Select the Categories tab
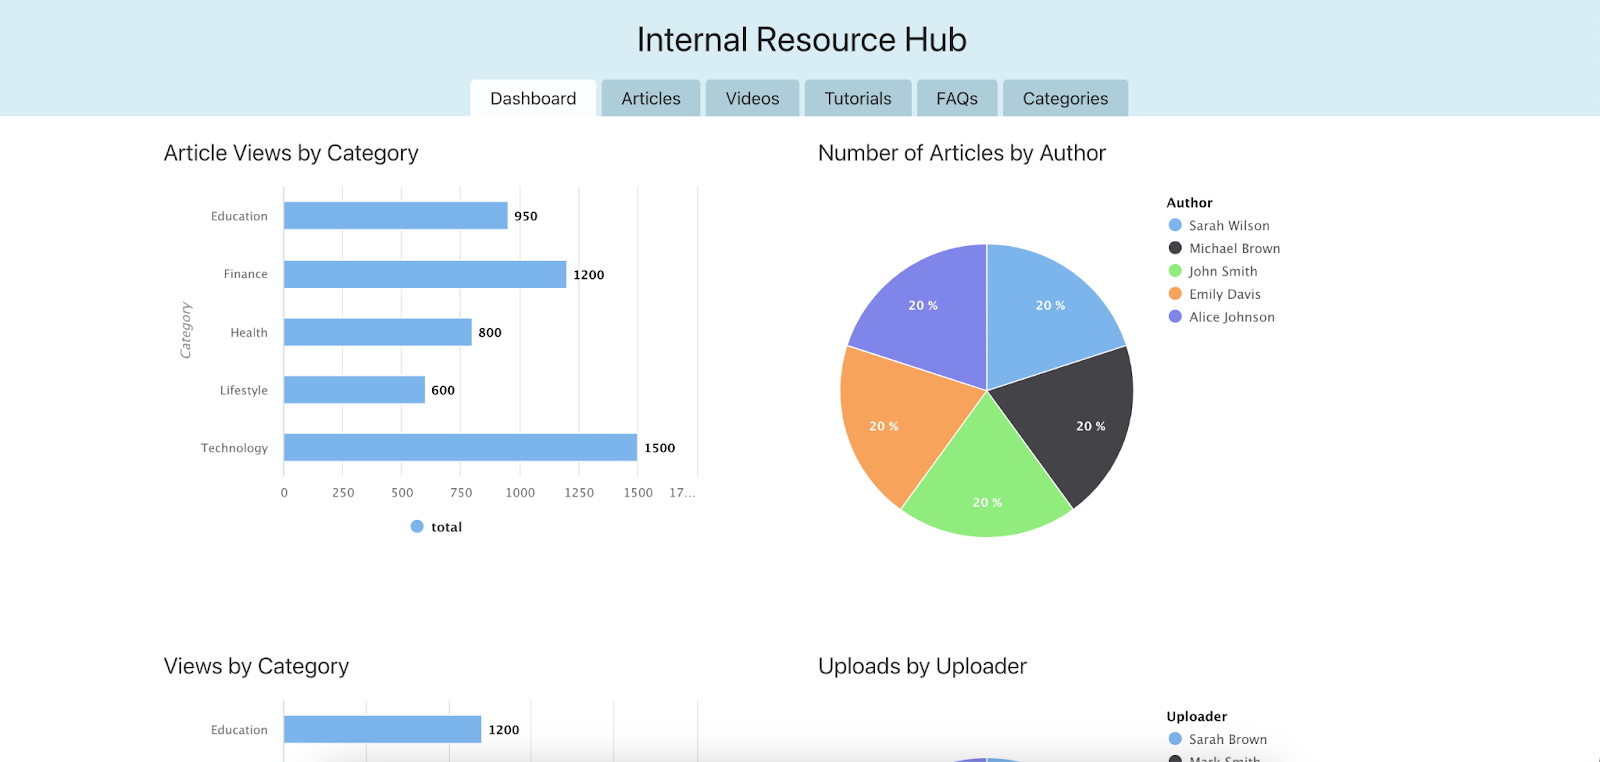 (x=1065, y=99)
